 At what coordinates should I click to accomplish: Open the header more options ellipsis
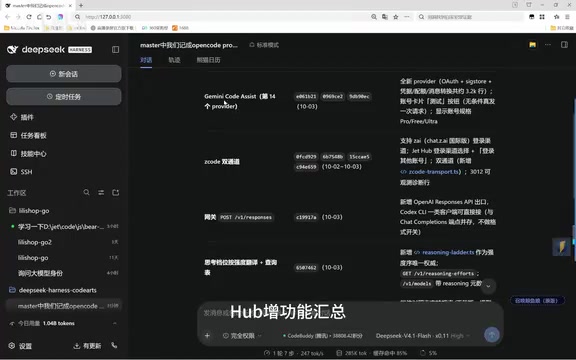click(548, 45)
